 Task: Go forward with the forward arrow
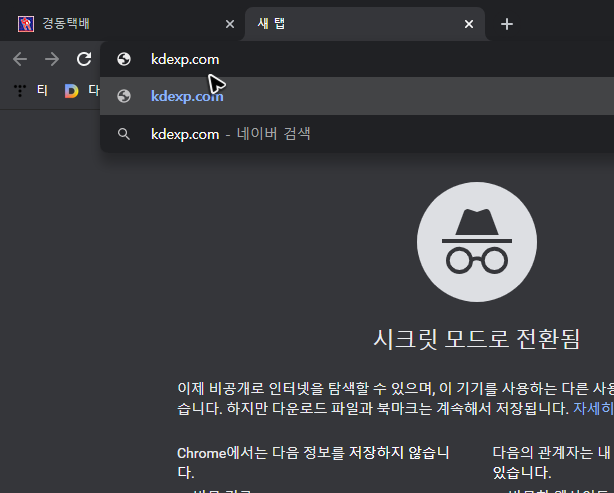(52, 60)
